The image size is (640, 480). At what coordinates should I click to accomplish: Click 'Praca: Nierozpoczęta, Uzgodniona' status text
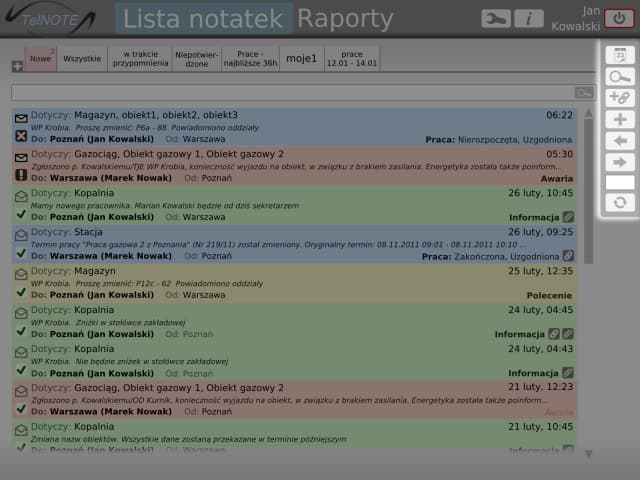click(x=498, y=140)
